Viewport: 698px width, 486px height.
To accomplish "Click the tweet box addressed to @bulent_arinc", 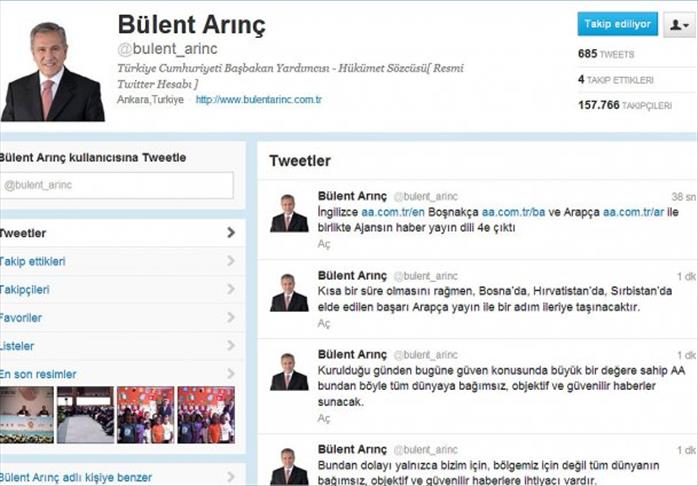I will (x=116, y=185).
